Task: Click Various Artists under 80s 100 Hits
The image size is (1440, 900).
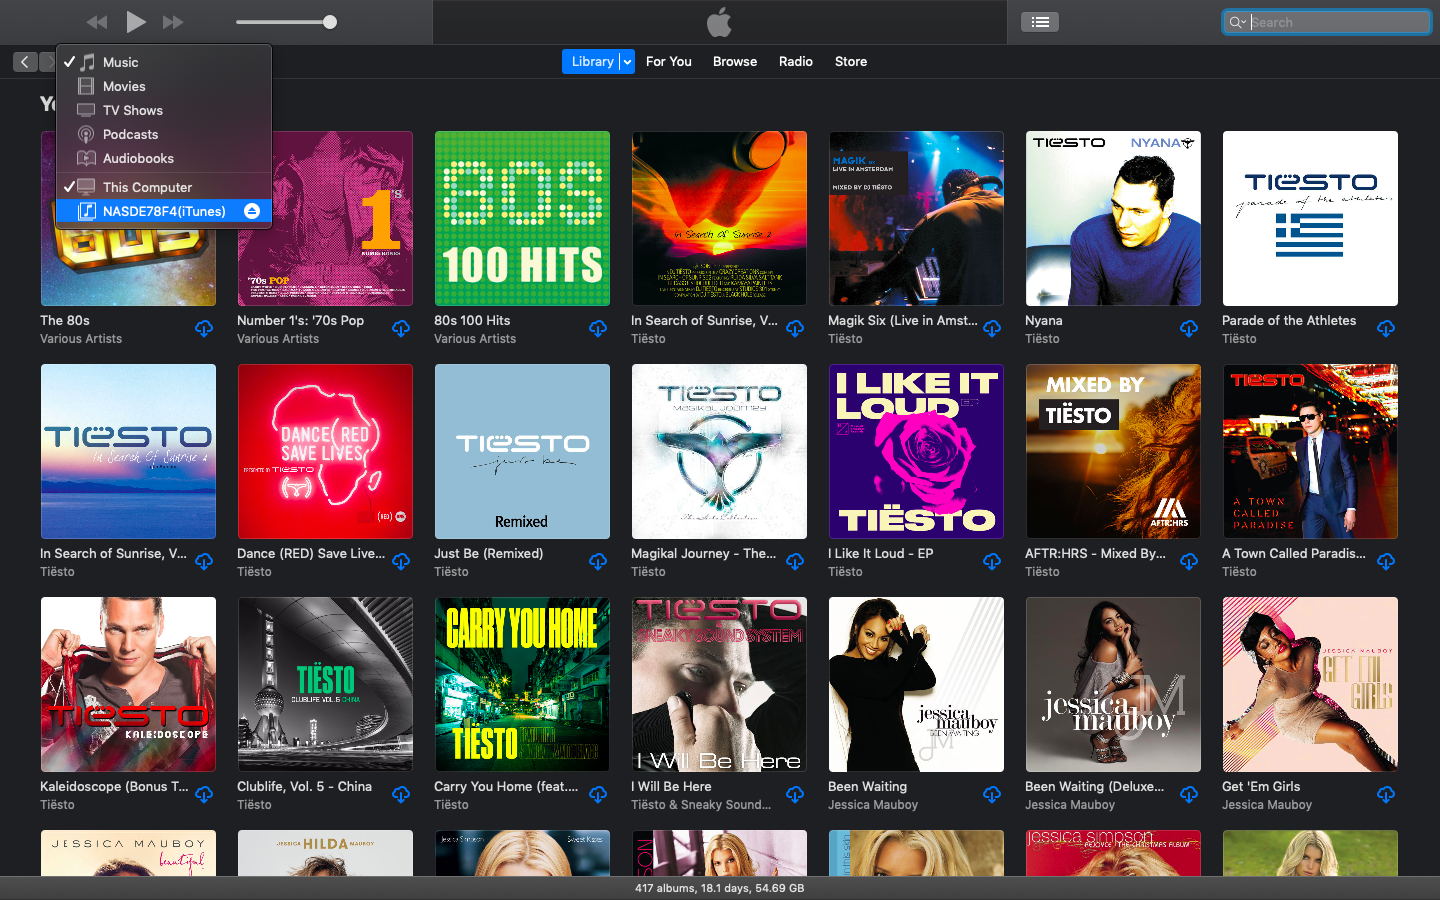Action: coord(475,338)
